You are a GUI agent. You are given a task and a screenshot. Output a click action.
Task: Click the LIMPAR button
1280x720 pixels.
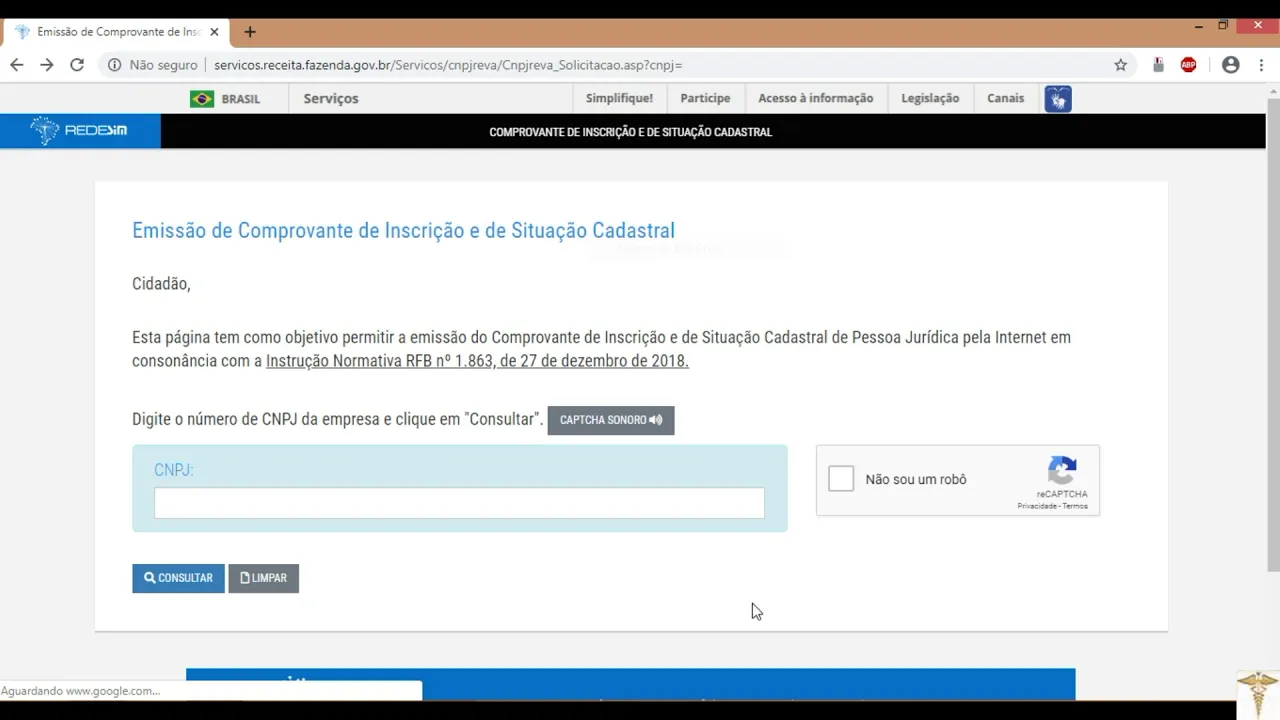click(263, 578)
